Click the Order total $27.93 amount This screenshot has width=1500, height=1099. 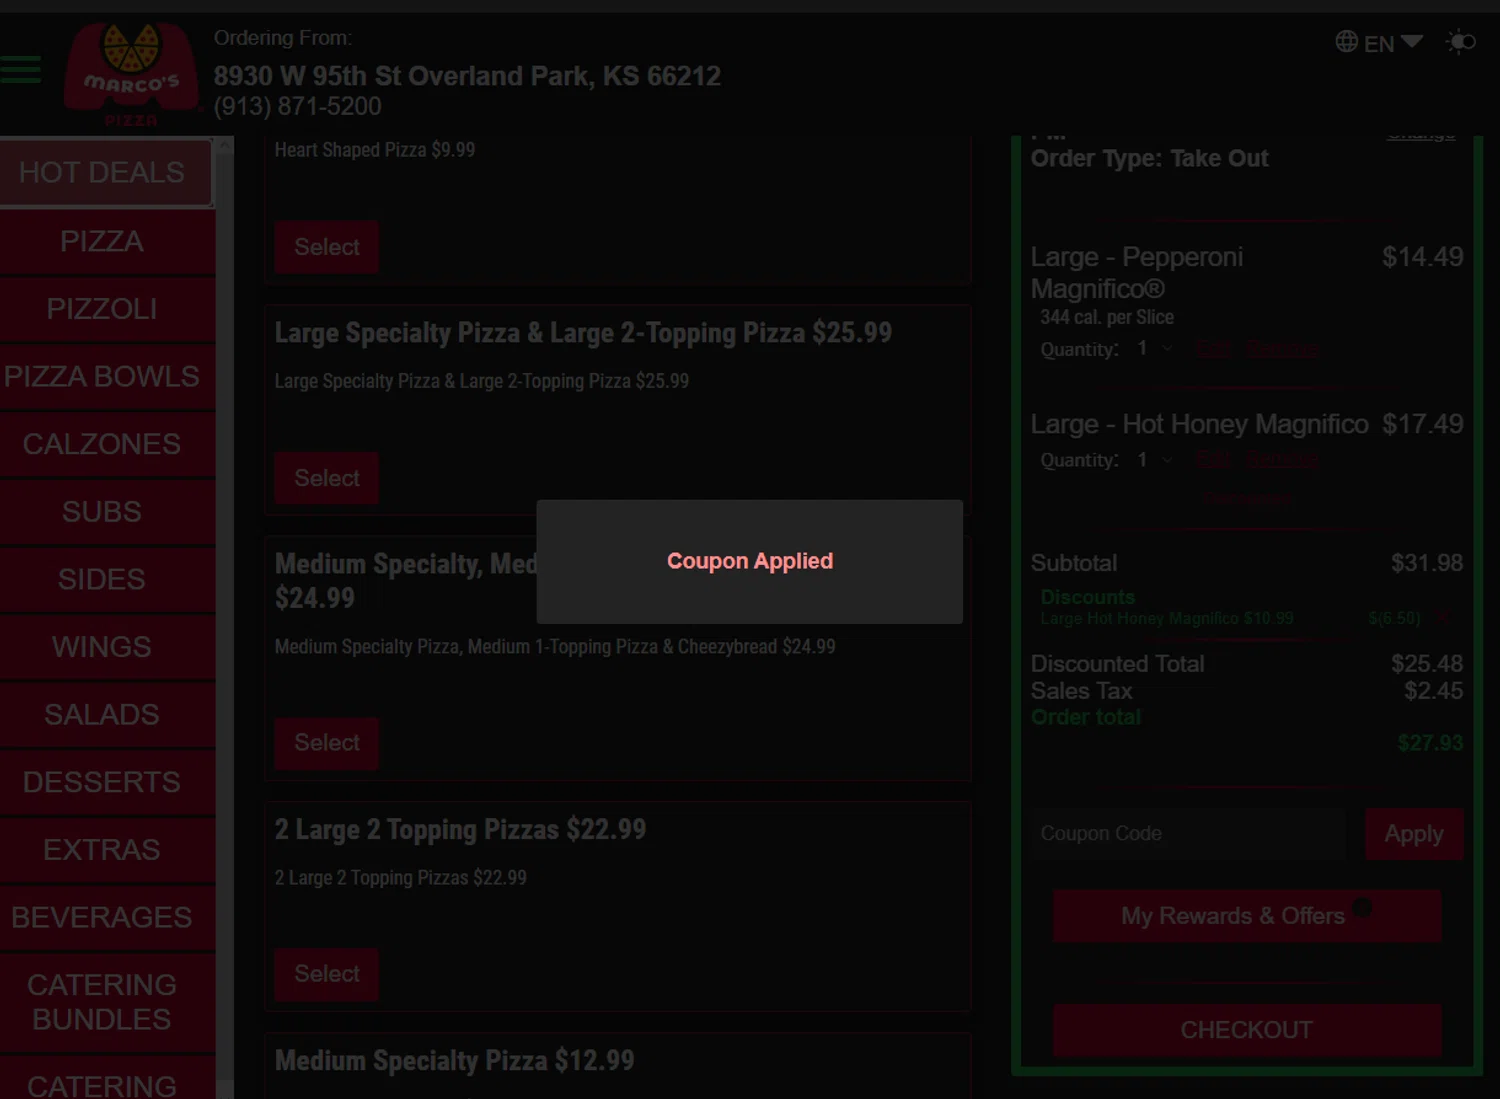tap(1430, 743)
